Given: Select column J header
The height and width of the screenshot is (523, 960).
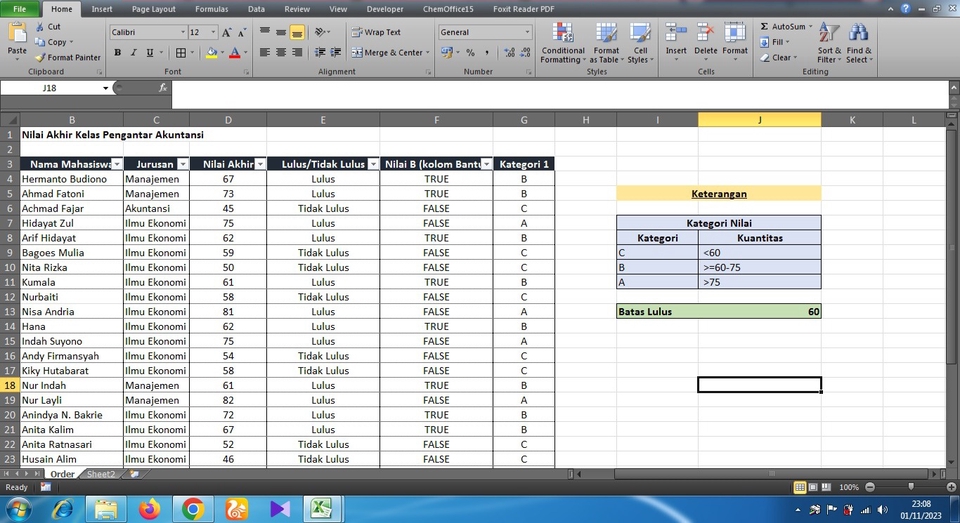Looking at the screenshot, I should click(x=759, y=119).
